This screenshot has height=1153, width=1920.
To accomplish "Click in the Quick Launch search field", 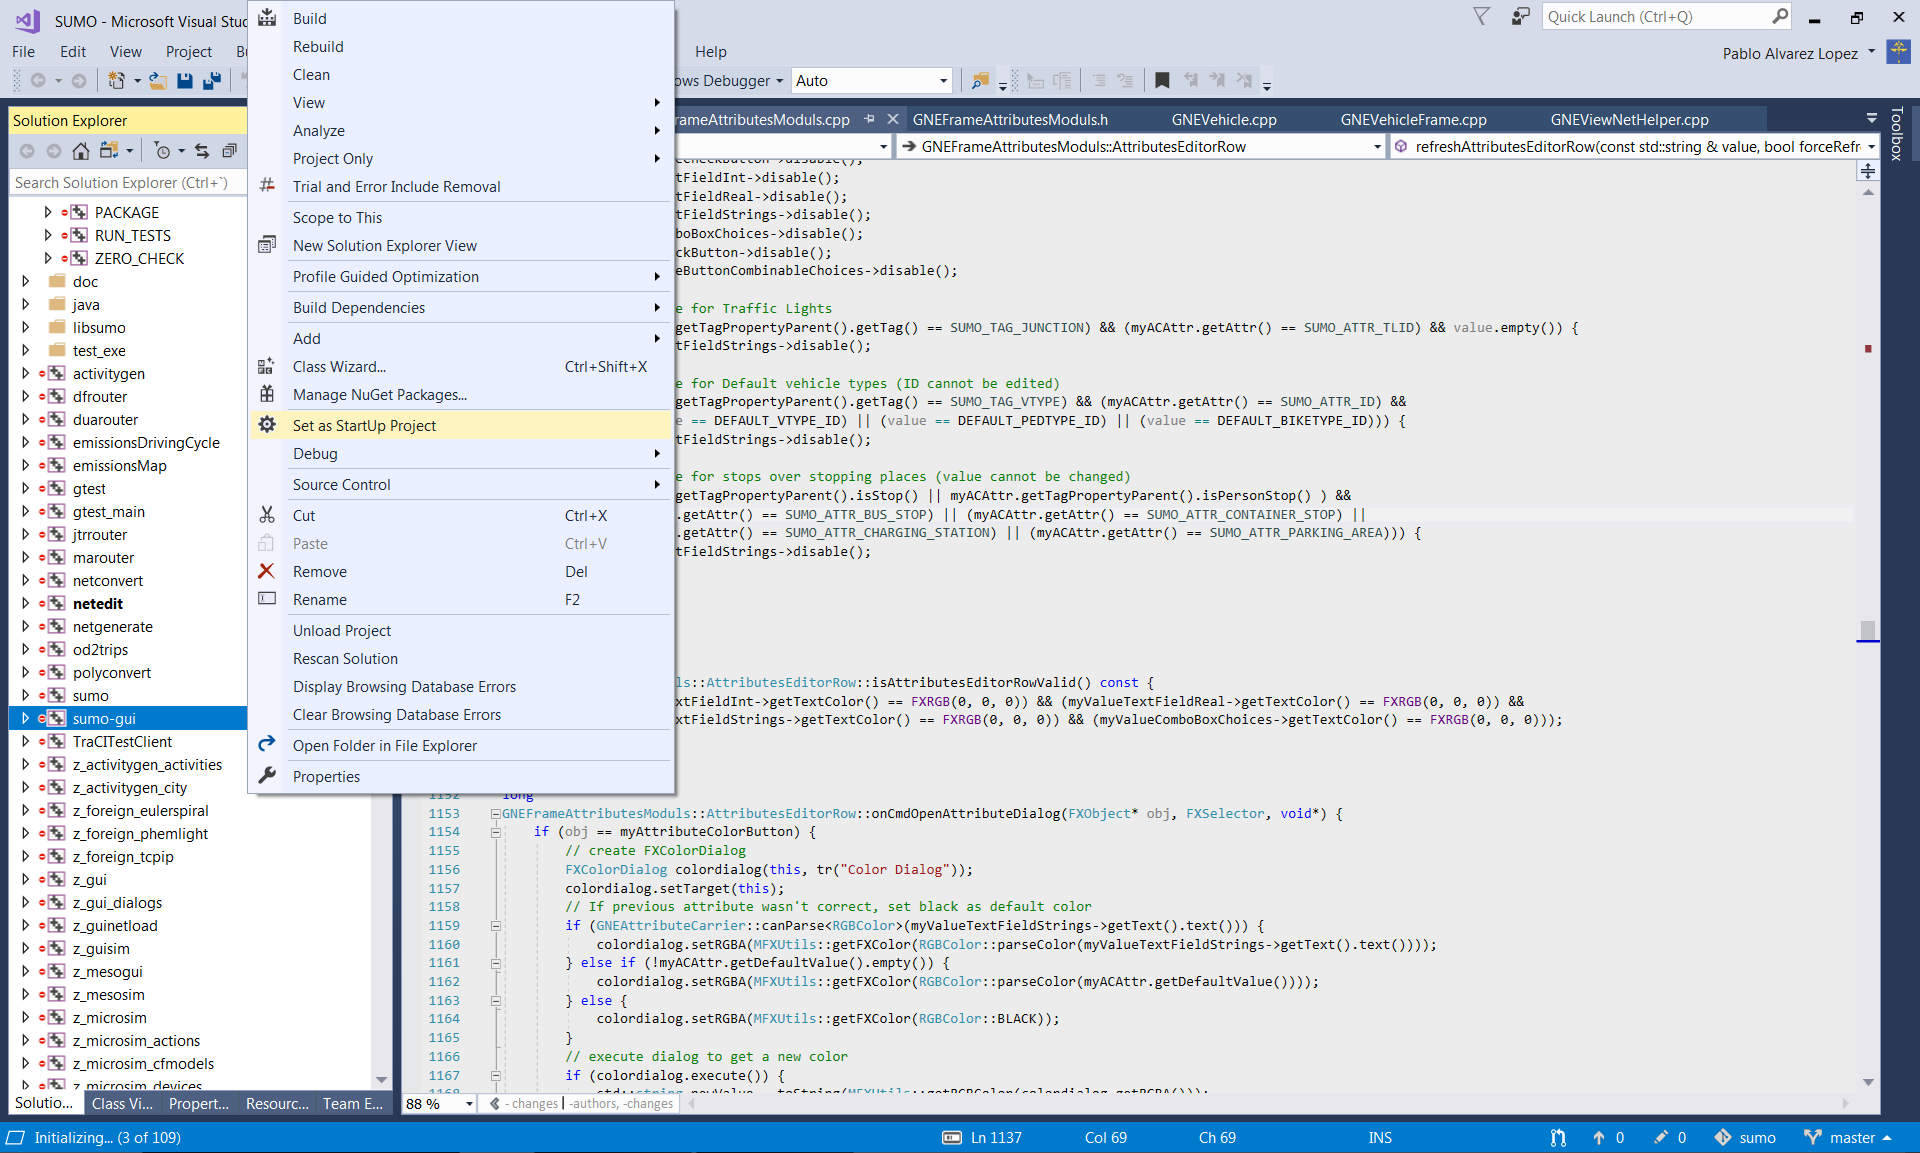I will click(1655, 16).
